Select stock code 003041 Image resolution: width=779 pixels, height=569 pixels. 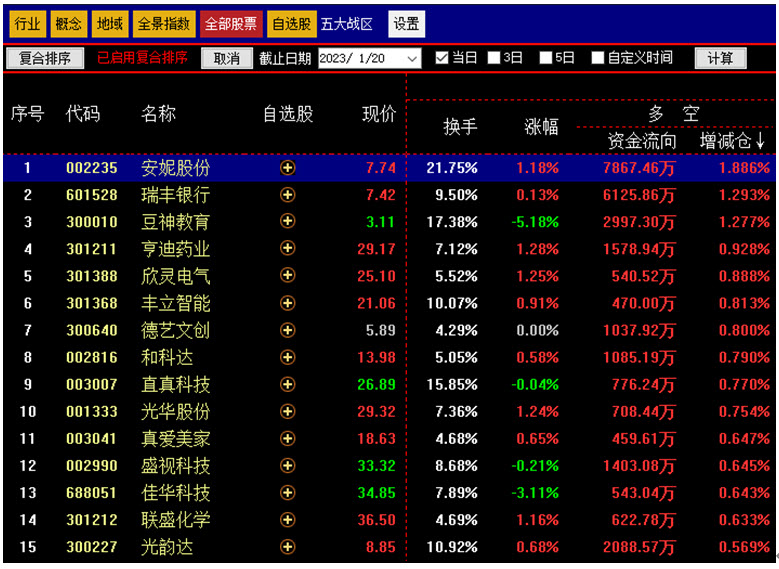coord(92,438)
